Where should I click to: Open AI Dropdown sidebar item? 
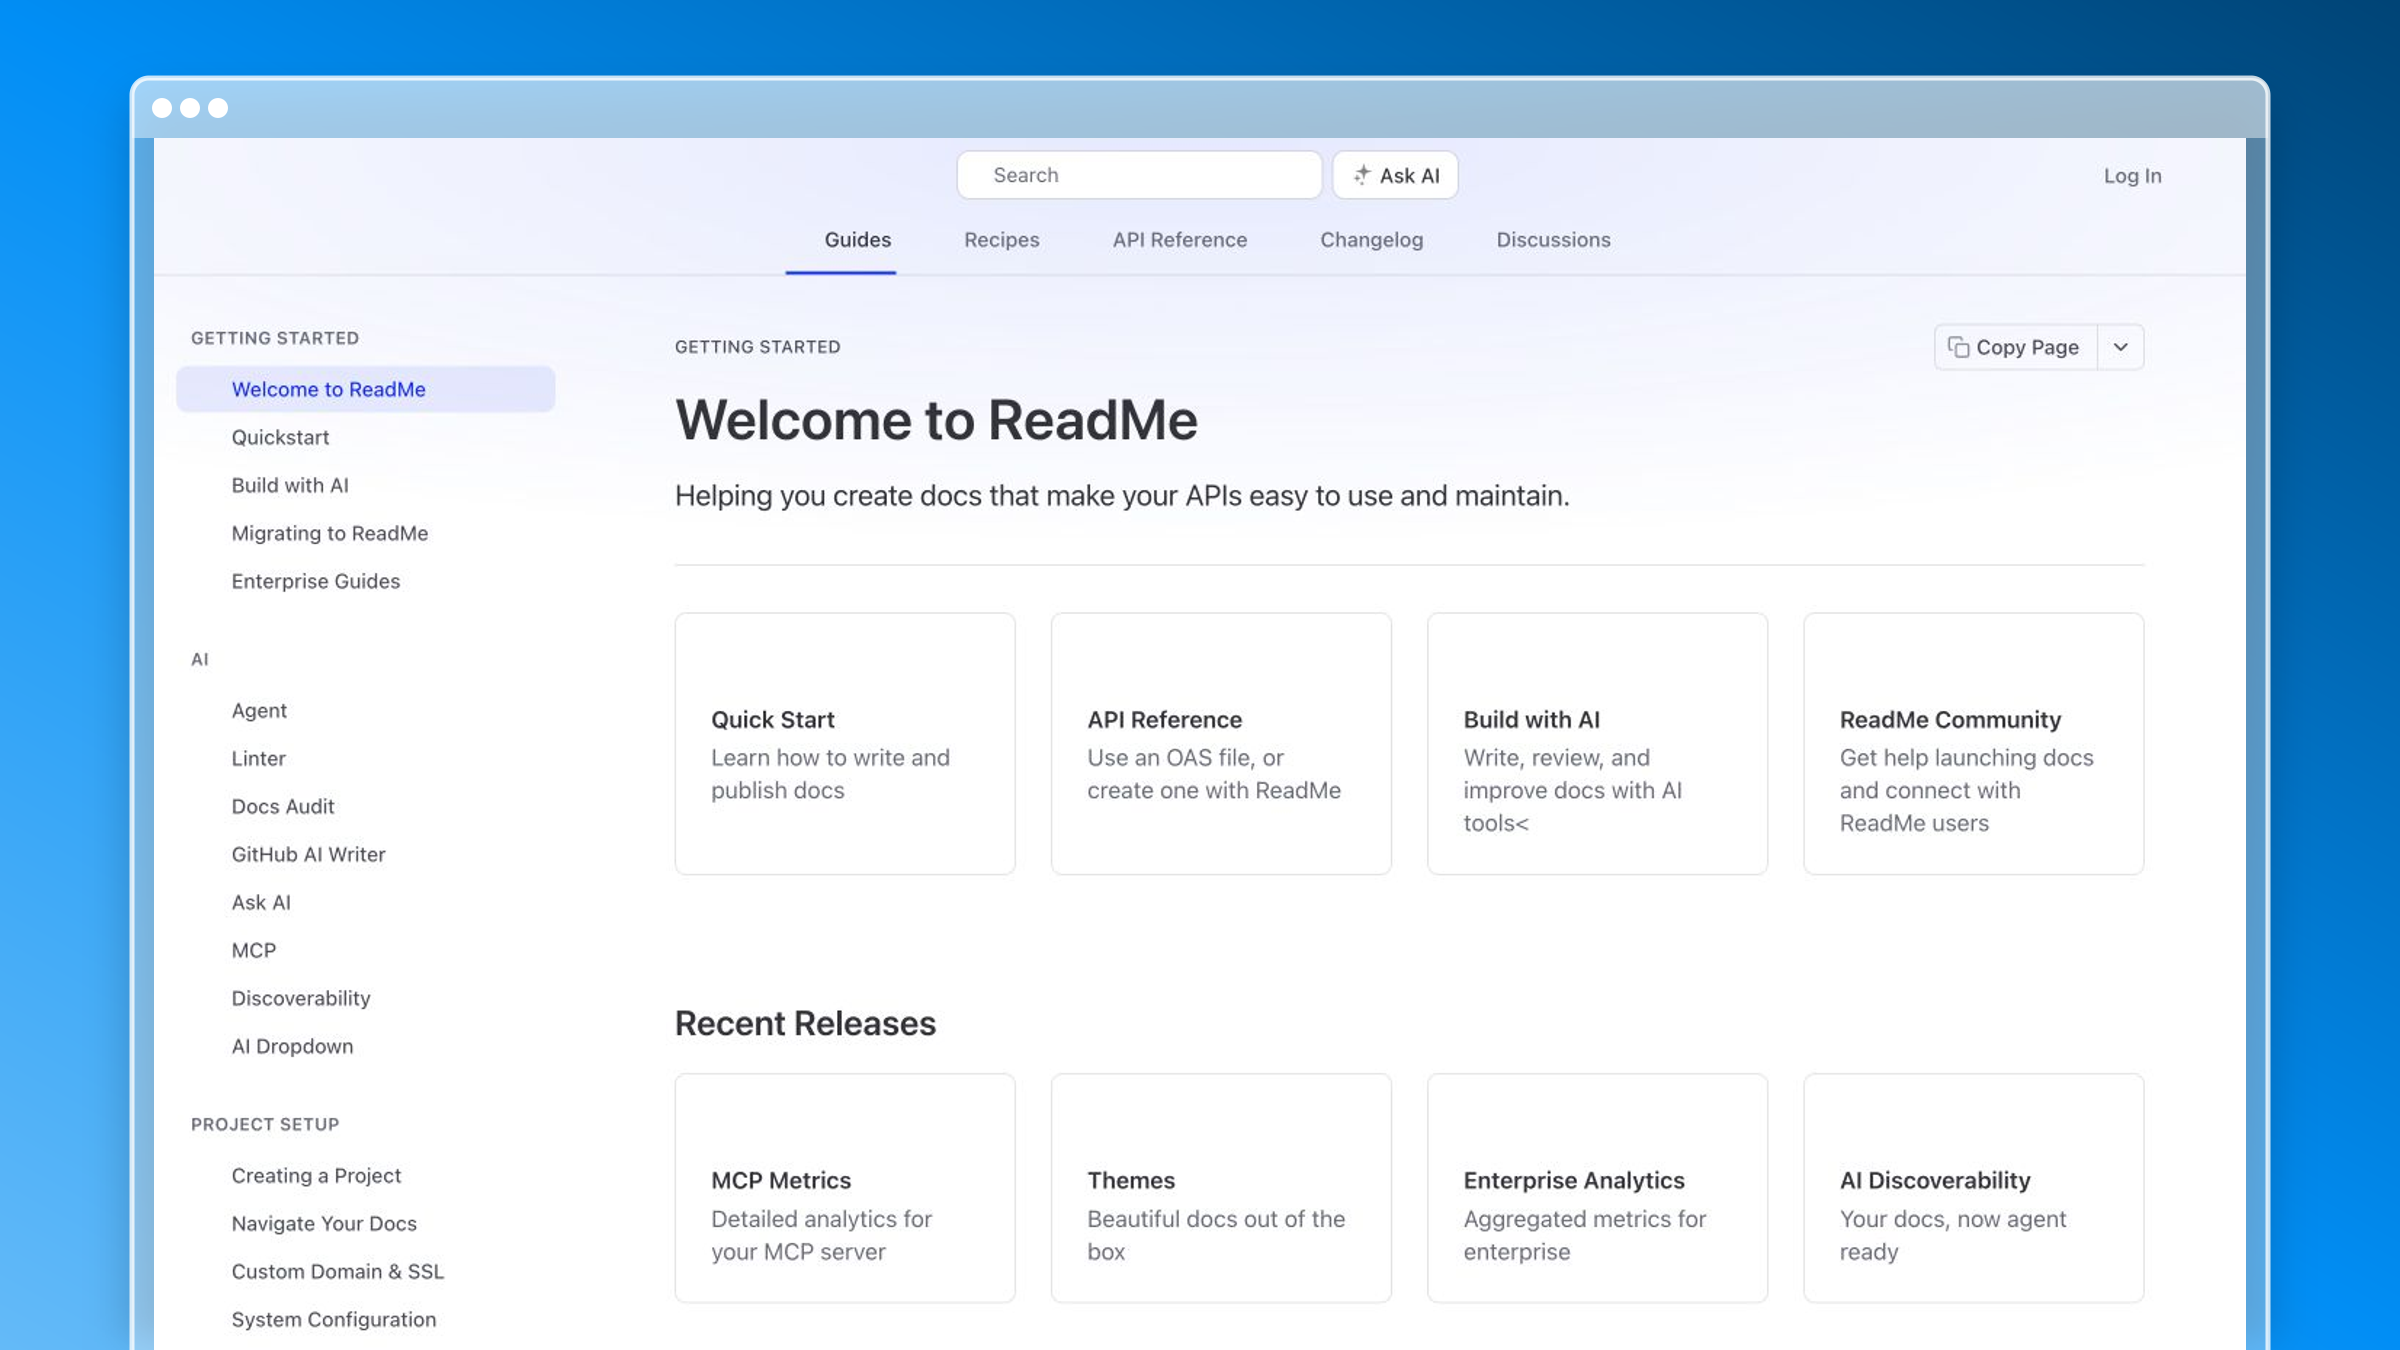pyautogui.click(x=292, y=1046)
